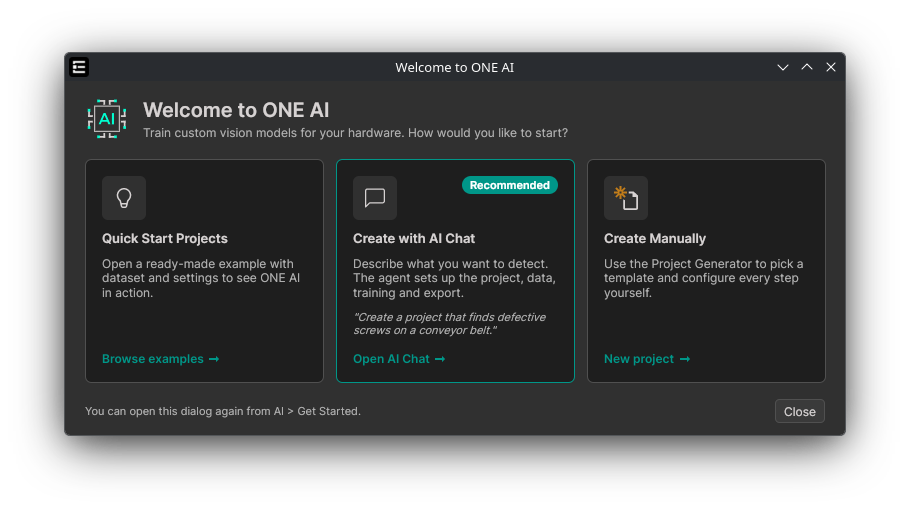Image resolution: width=910 pixels, height=512 pixels.
Task: Click the defective screws example prompt text
Action: (x=450, y=324)
